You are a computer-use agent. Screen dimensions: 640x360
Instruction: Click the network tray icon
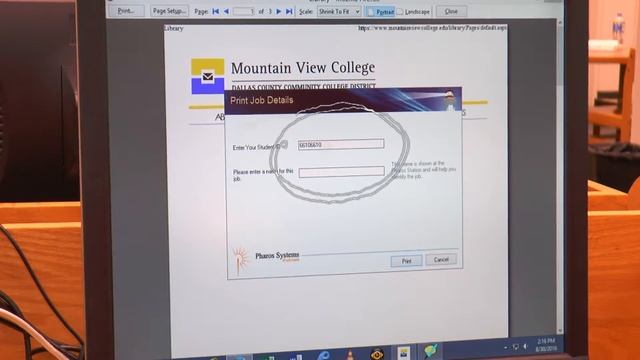[516, 347]
